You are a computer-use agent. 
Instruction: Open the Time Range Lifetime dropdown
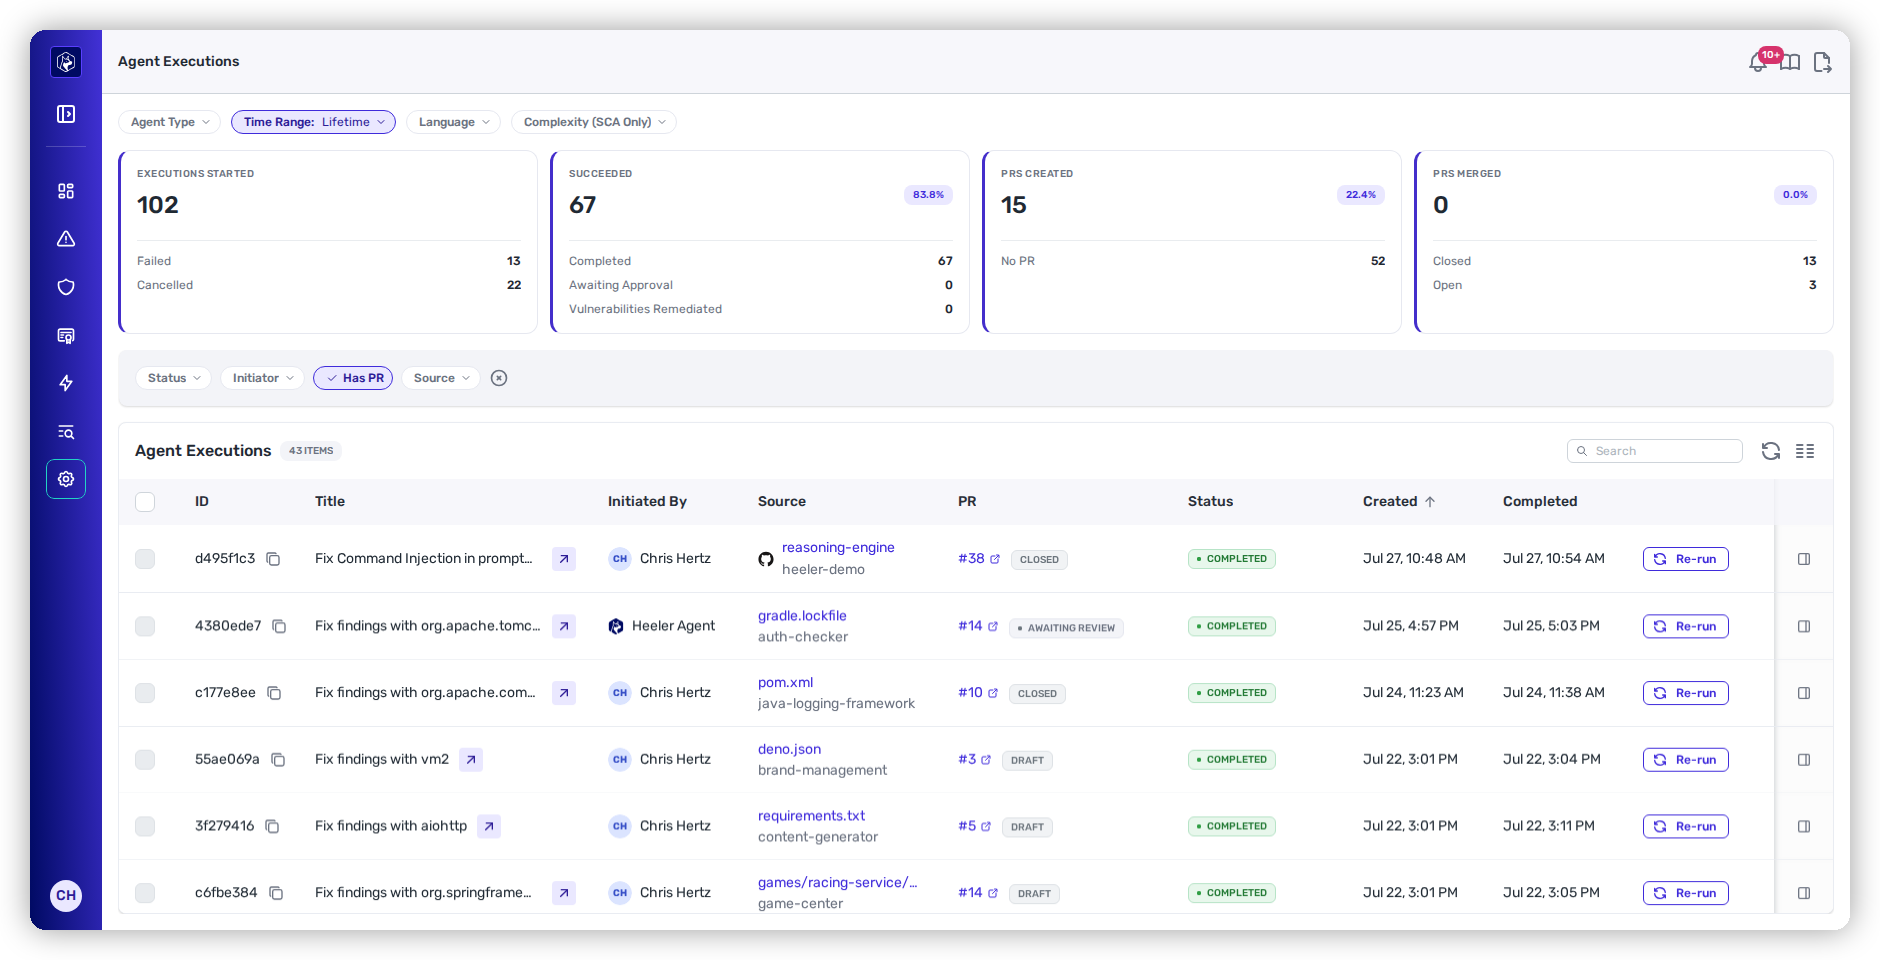[313, 122]
